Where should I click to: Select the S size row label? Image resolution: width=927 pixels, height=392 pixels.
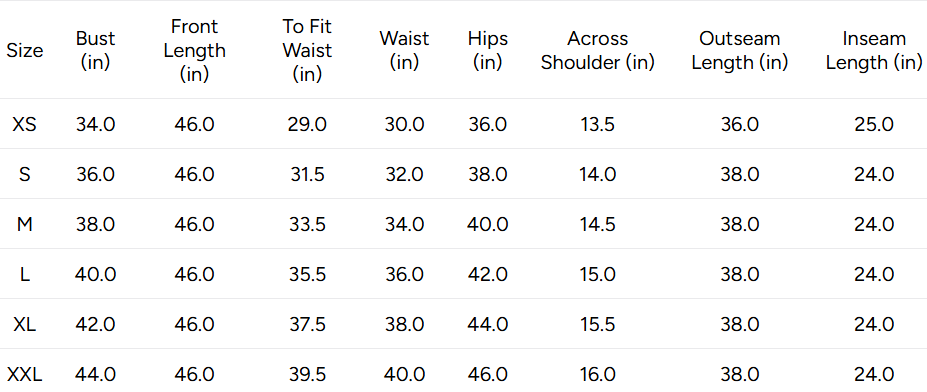coord(25,174)
